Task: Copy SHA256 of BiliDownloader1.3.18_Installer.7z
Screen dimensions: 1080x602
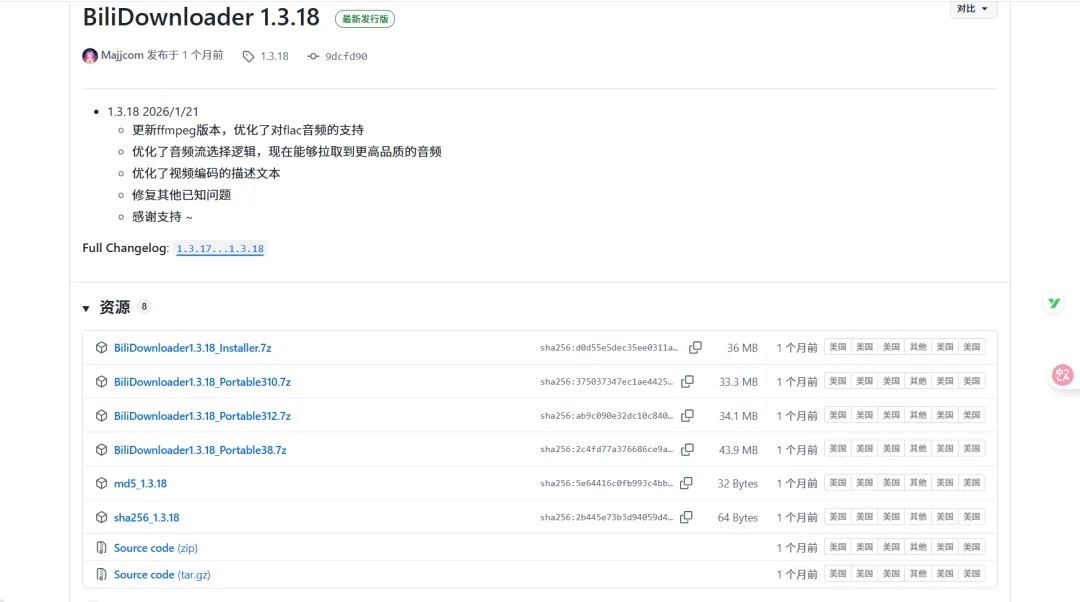Action: (696, 348)
